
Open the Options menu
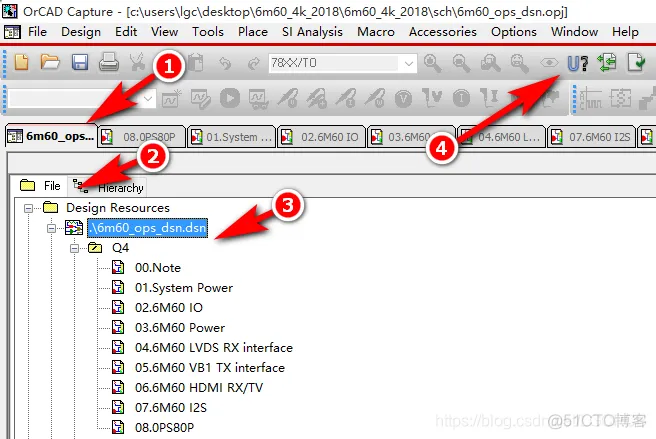(514, 32)
